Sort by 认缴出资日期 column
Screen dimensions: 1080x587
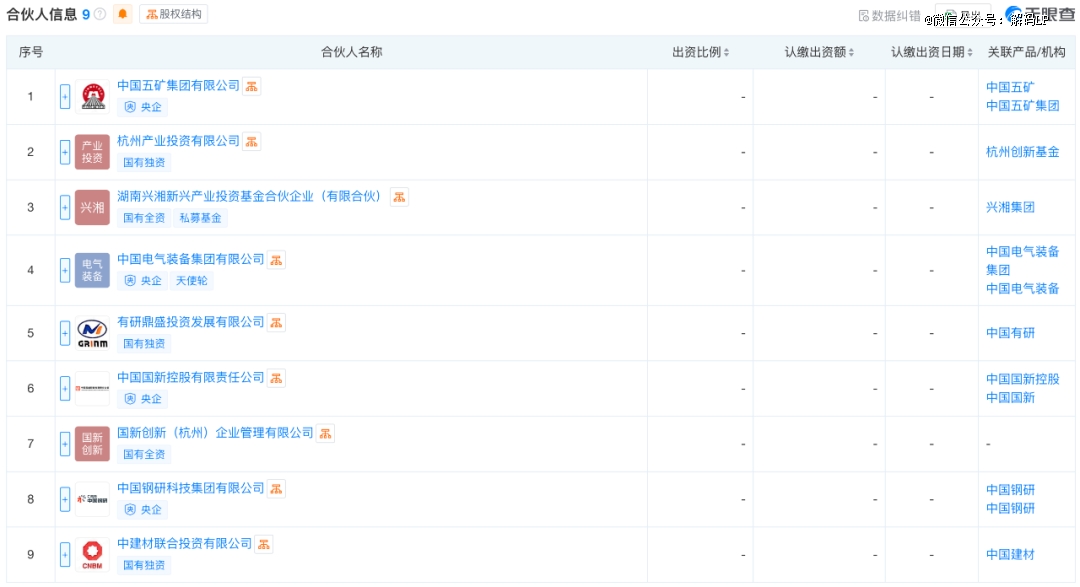coord(931,52)
